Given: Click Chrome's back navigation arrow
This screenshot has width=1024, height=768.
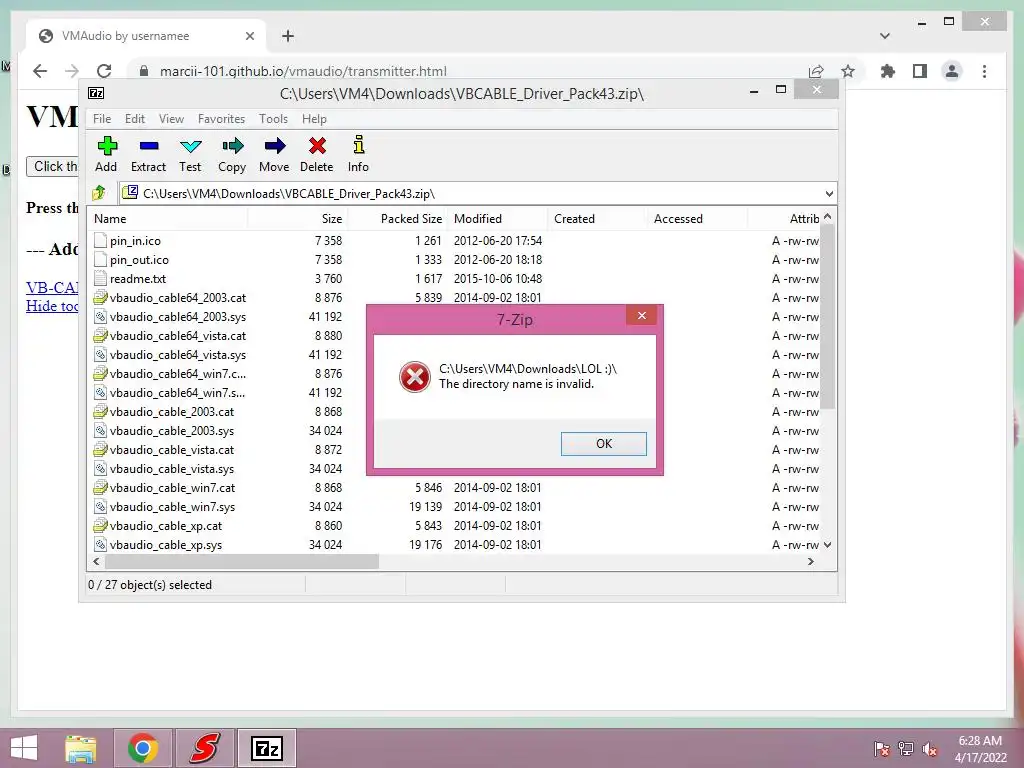Looking at the screenshot, I should (x=40, y=71).
